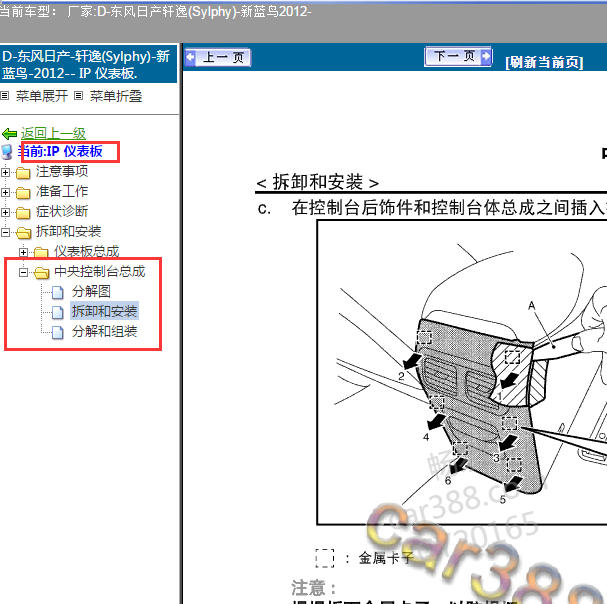Select the 准备工作 tree label
This screenshot has width=607, height=604.
(x=62, y=191)
